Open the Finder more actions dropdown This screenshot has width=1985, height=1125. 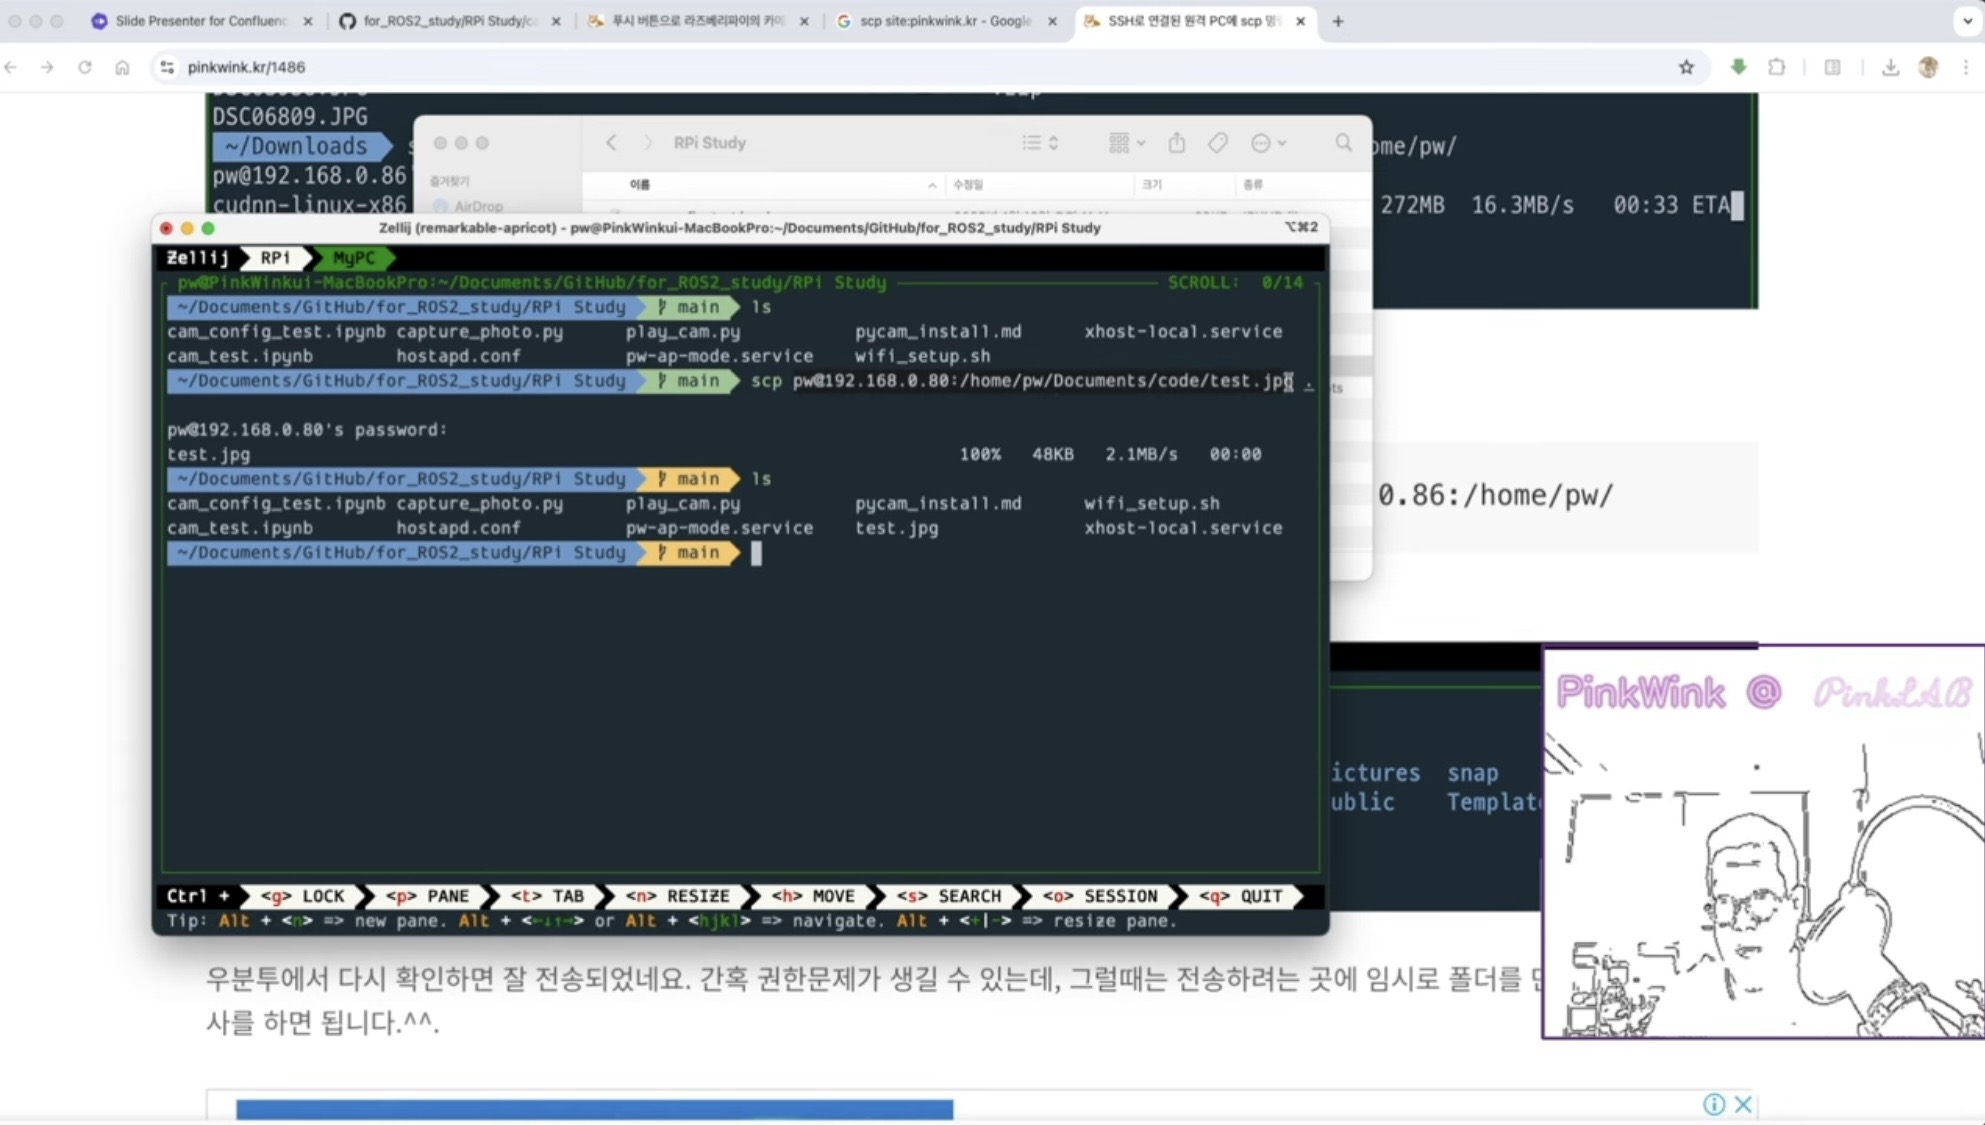coord(1268,143)
